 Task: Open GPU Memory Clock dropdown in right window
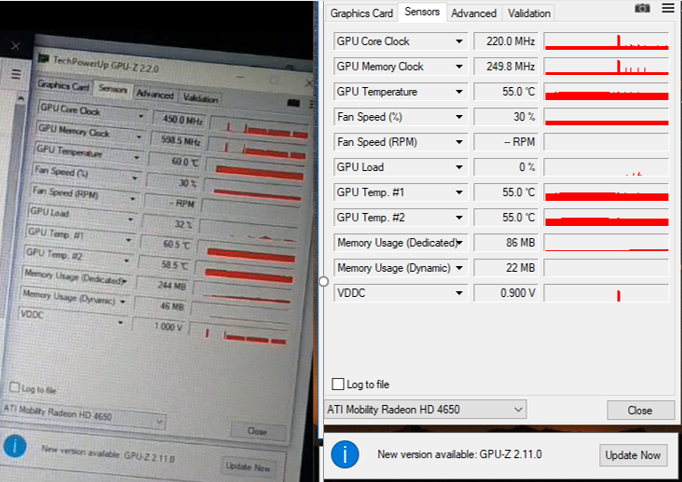pyautogui.click(x=459, y=67)
